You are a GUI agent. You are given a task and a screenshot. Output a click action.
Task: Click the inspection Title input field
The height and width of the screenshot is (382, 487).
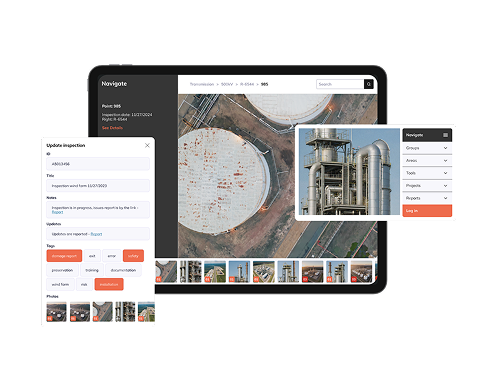[98, 186]
